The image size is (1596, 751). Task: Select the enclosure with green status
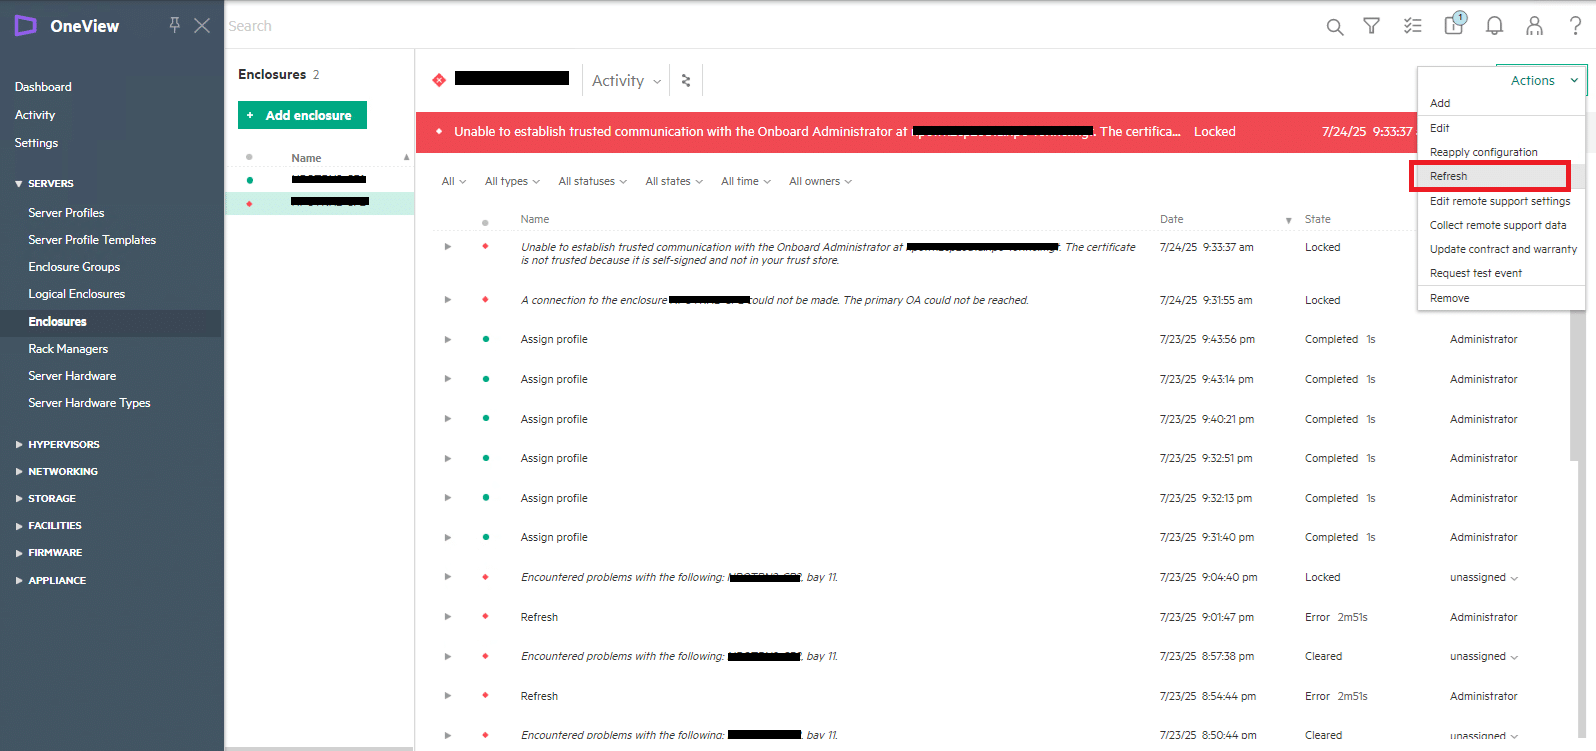coord(319,180)
